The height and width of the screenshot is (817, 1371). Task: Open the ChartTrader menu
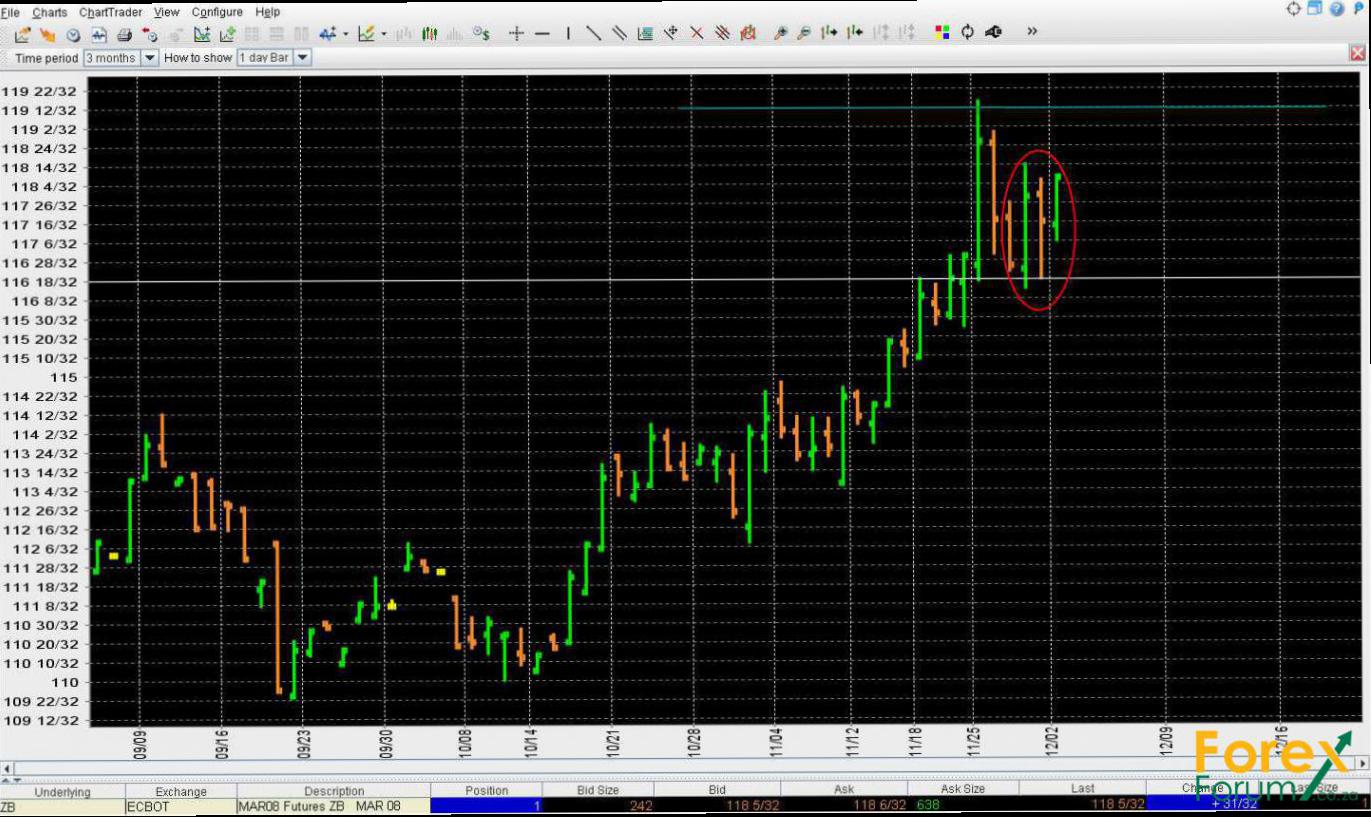(110, 12)
